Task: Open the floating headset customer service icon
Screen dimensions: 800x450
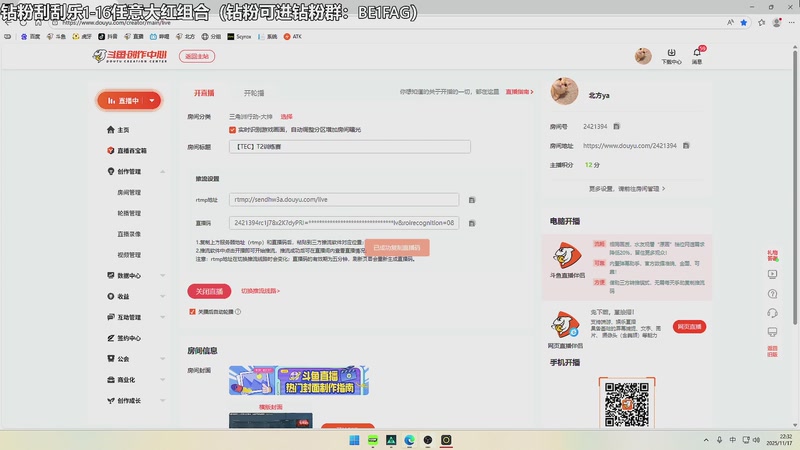Action: pos(772,313)
